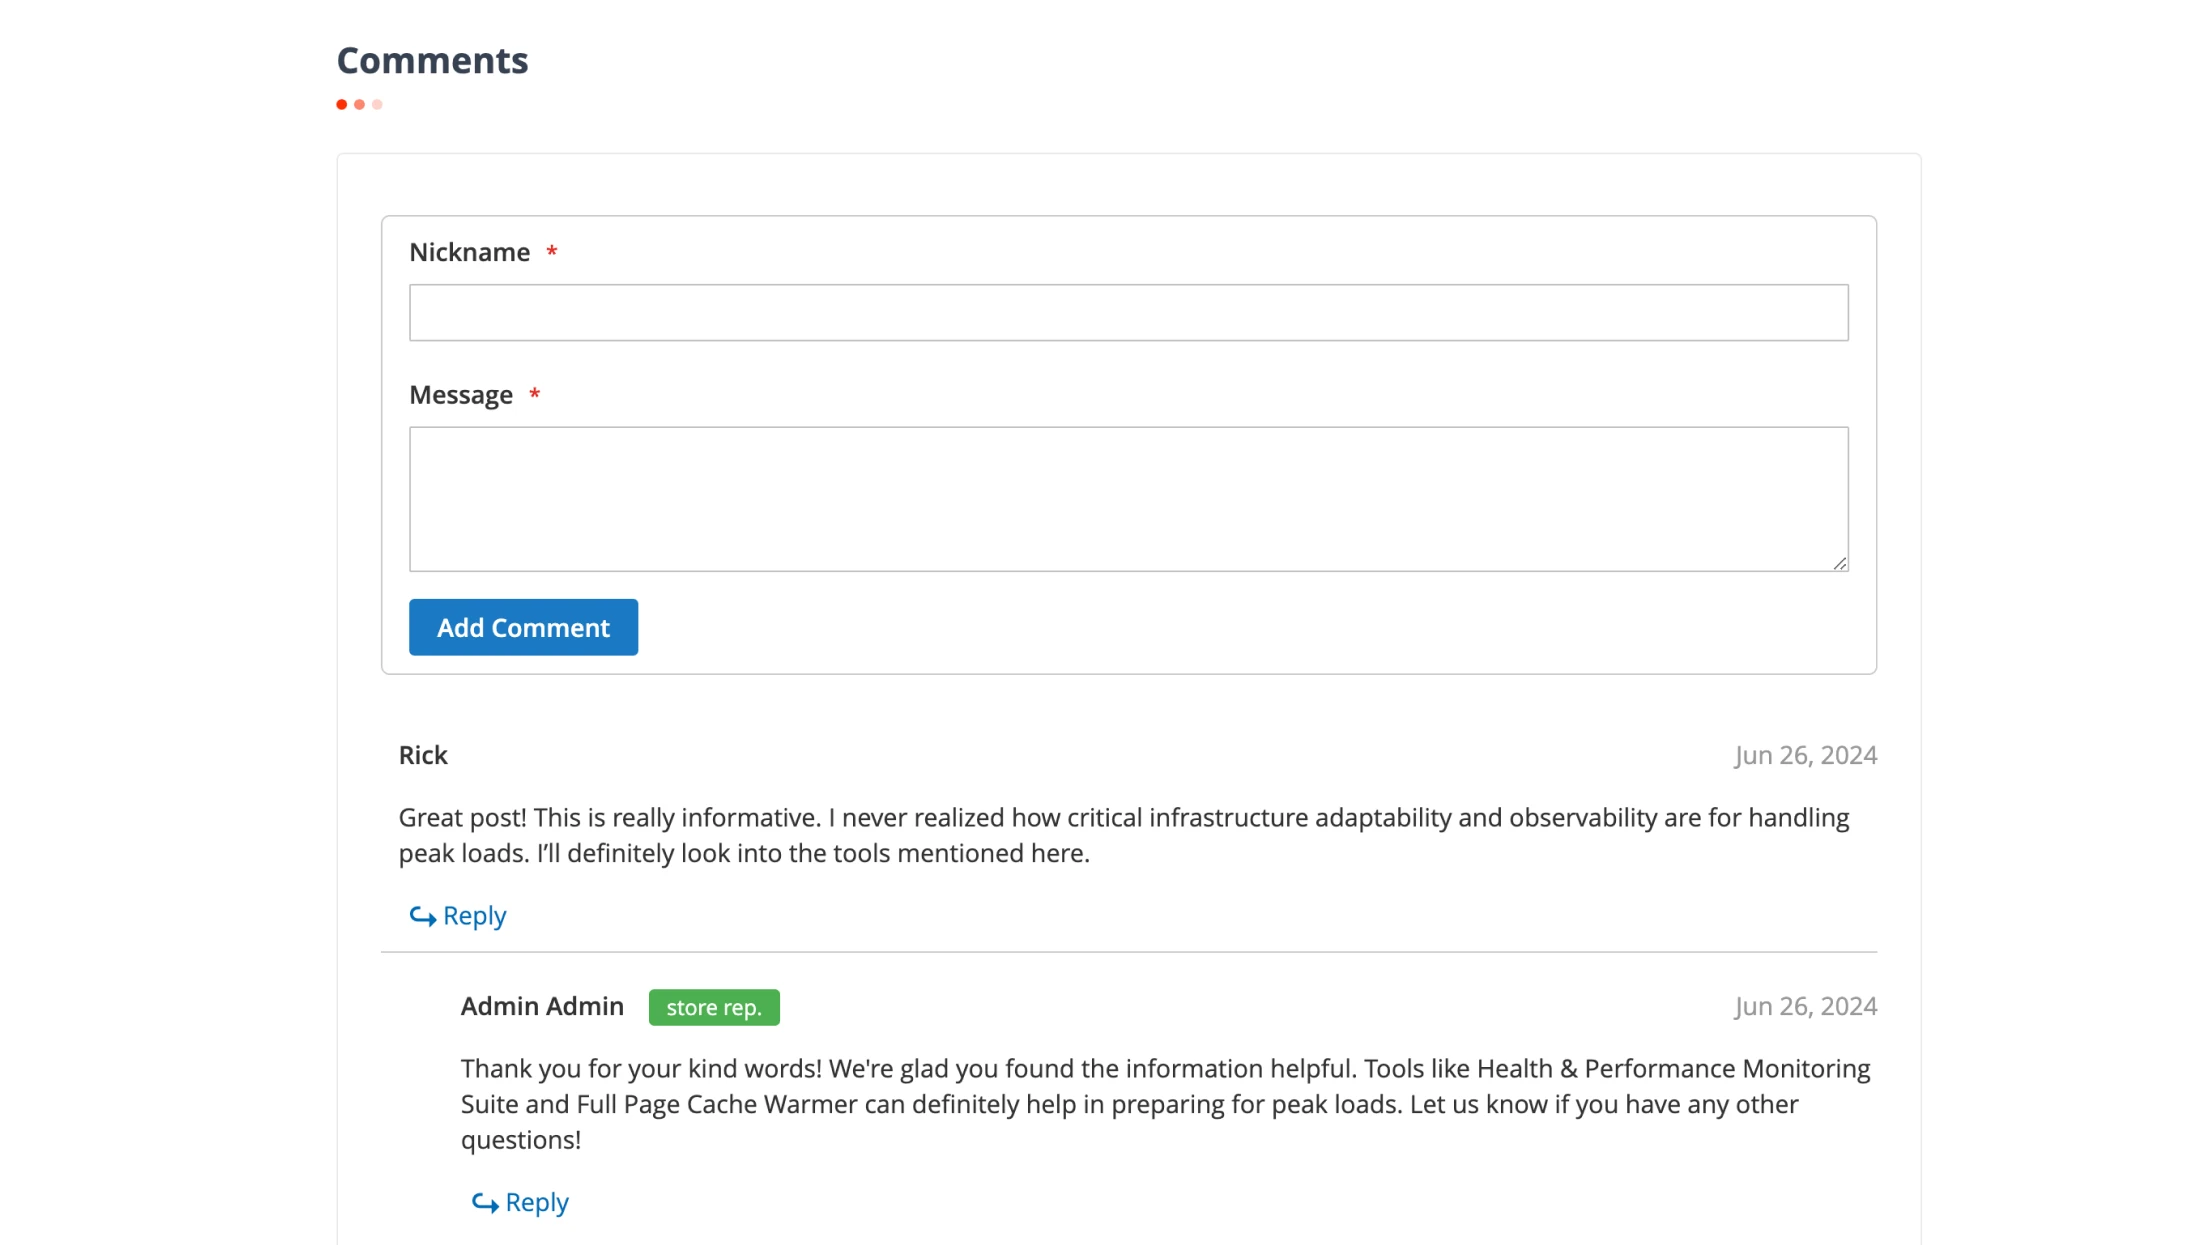Click the green store rep. badge
Screen dimensions: 2205x1245
[713, 1007]
